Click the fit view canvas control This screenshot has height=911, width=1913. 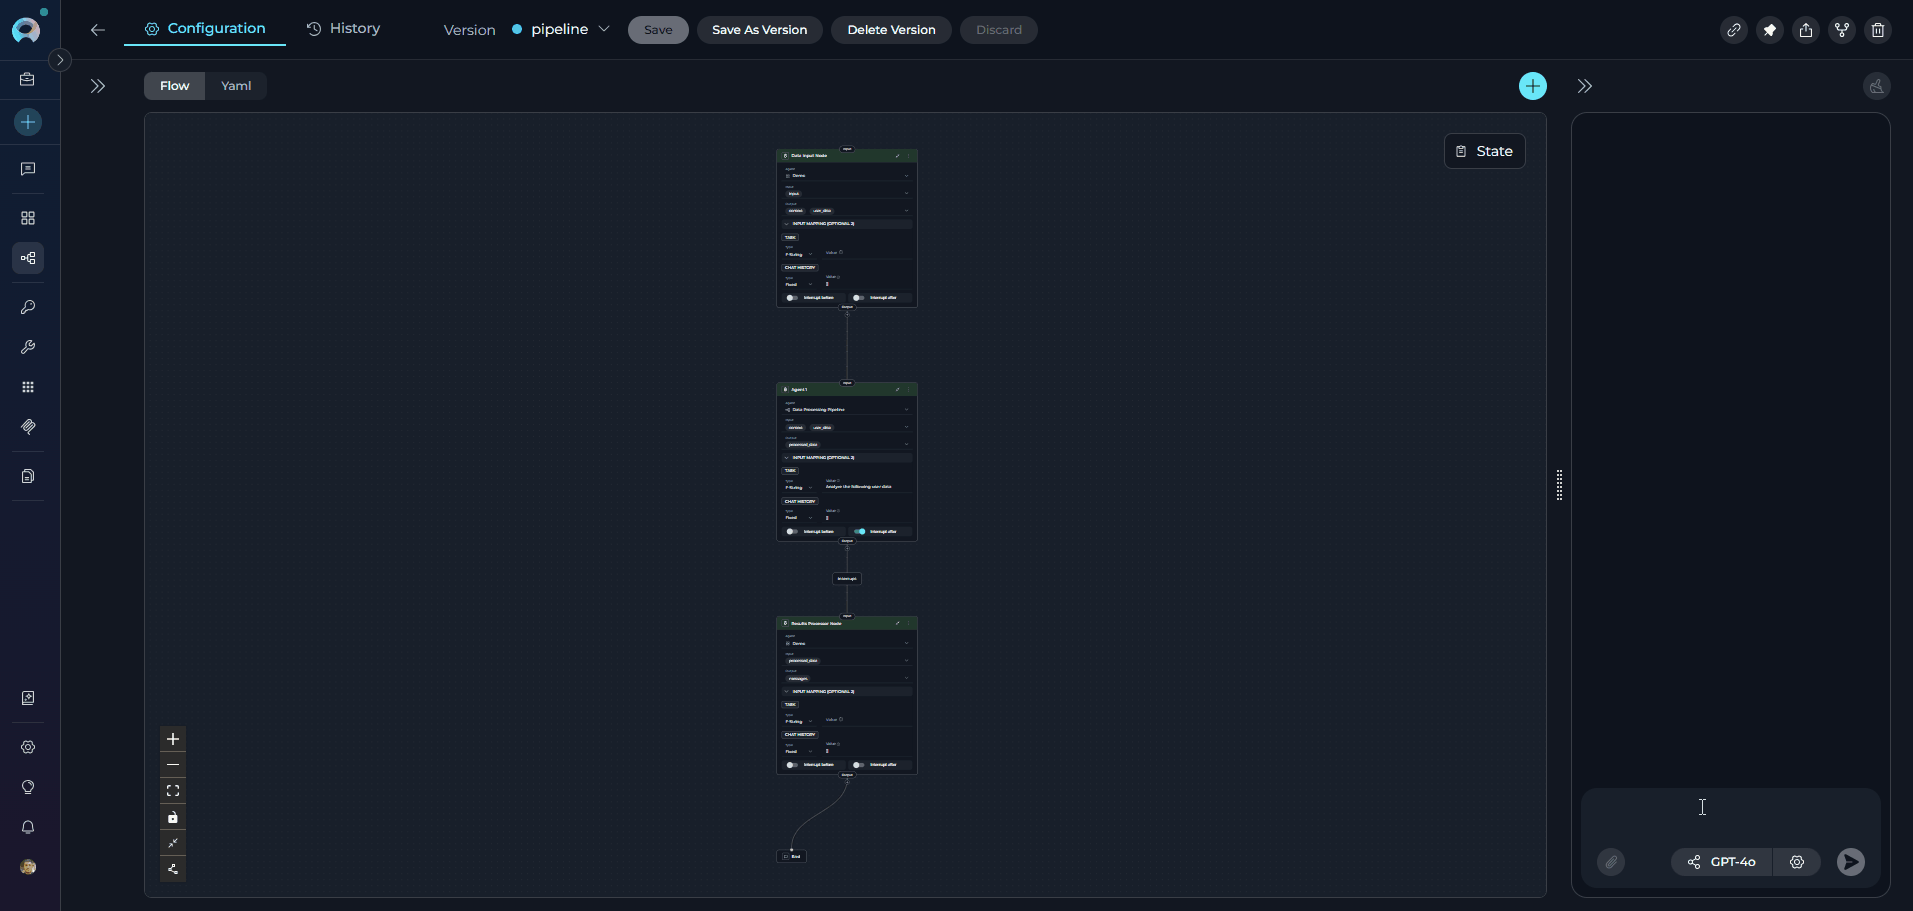(x=173, y=791)
